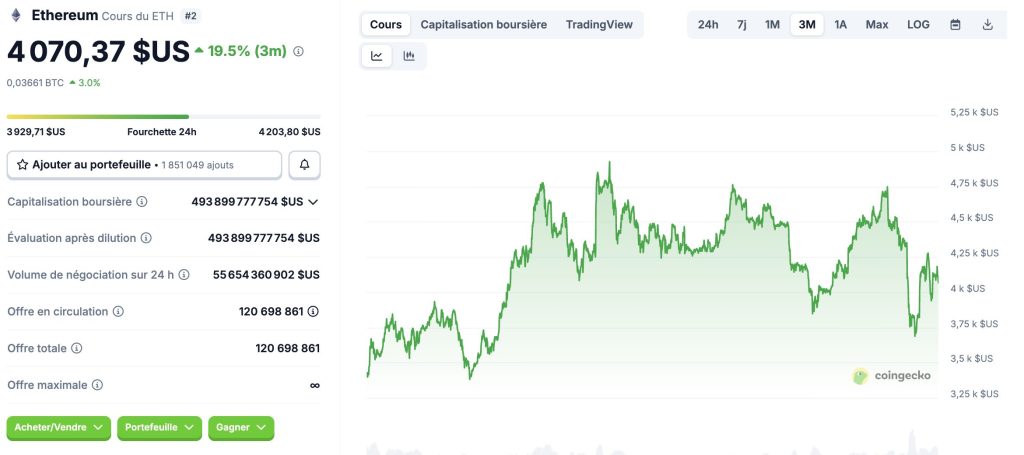Select the line chart view icon
1024x455 pixels.
coord(377,56)
